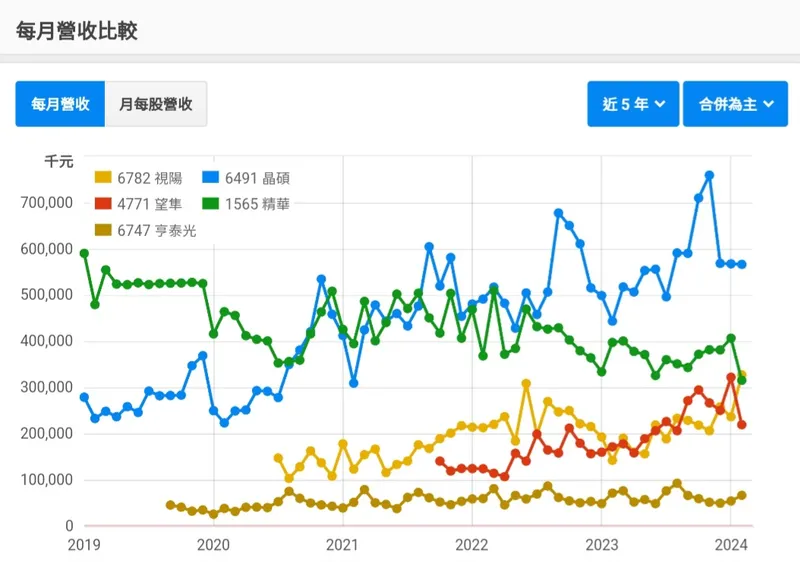
Task: Hide the 1565 精華 series via its label
Action: pos(260,204)
